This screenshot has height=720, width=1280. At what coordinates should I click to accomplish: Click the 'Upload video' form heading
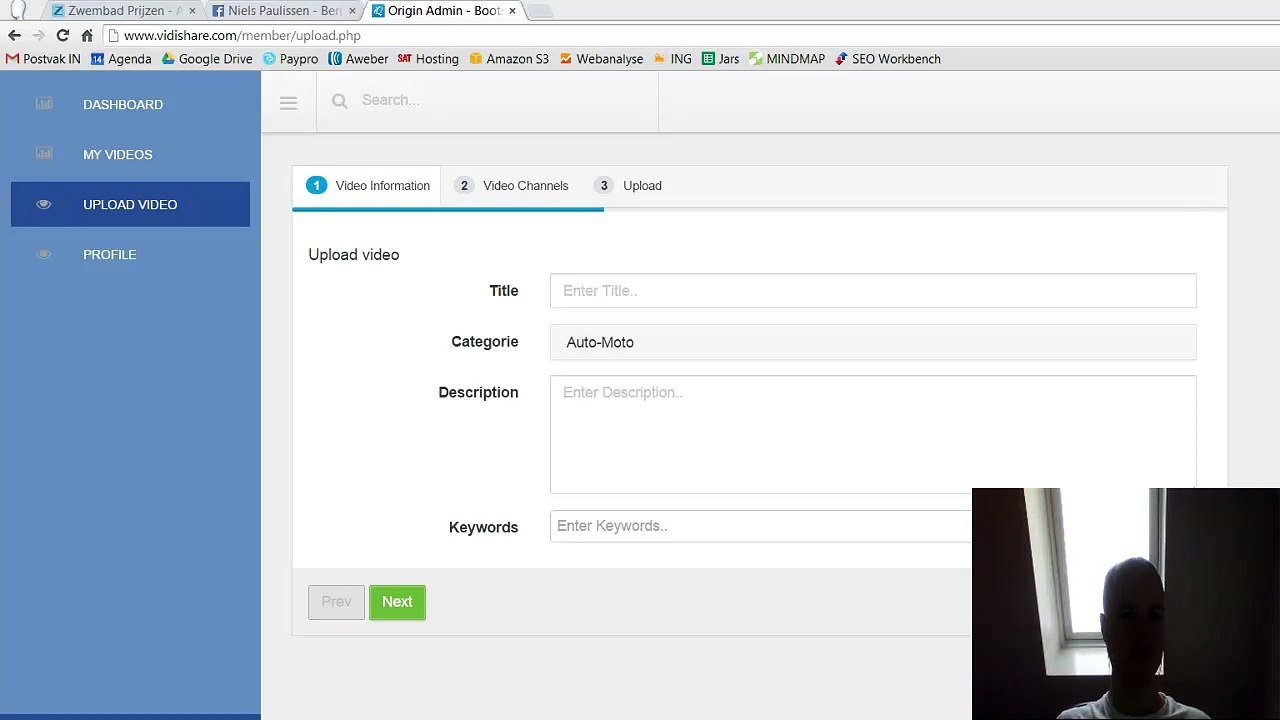354,255
